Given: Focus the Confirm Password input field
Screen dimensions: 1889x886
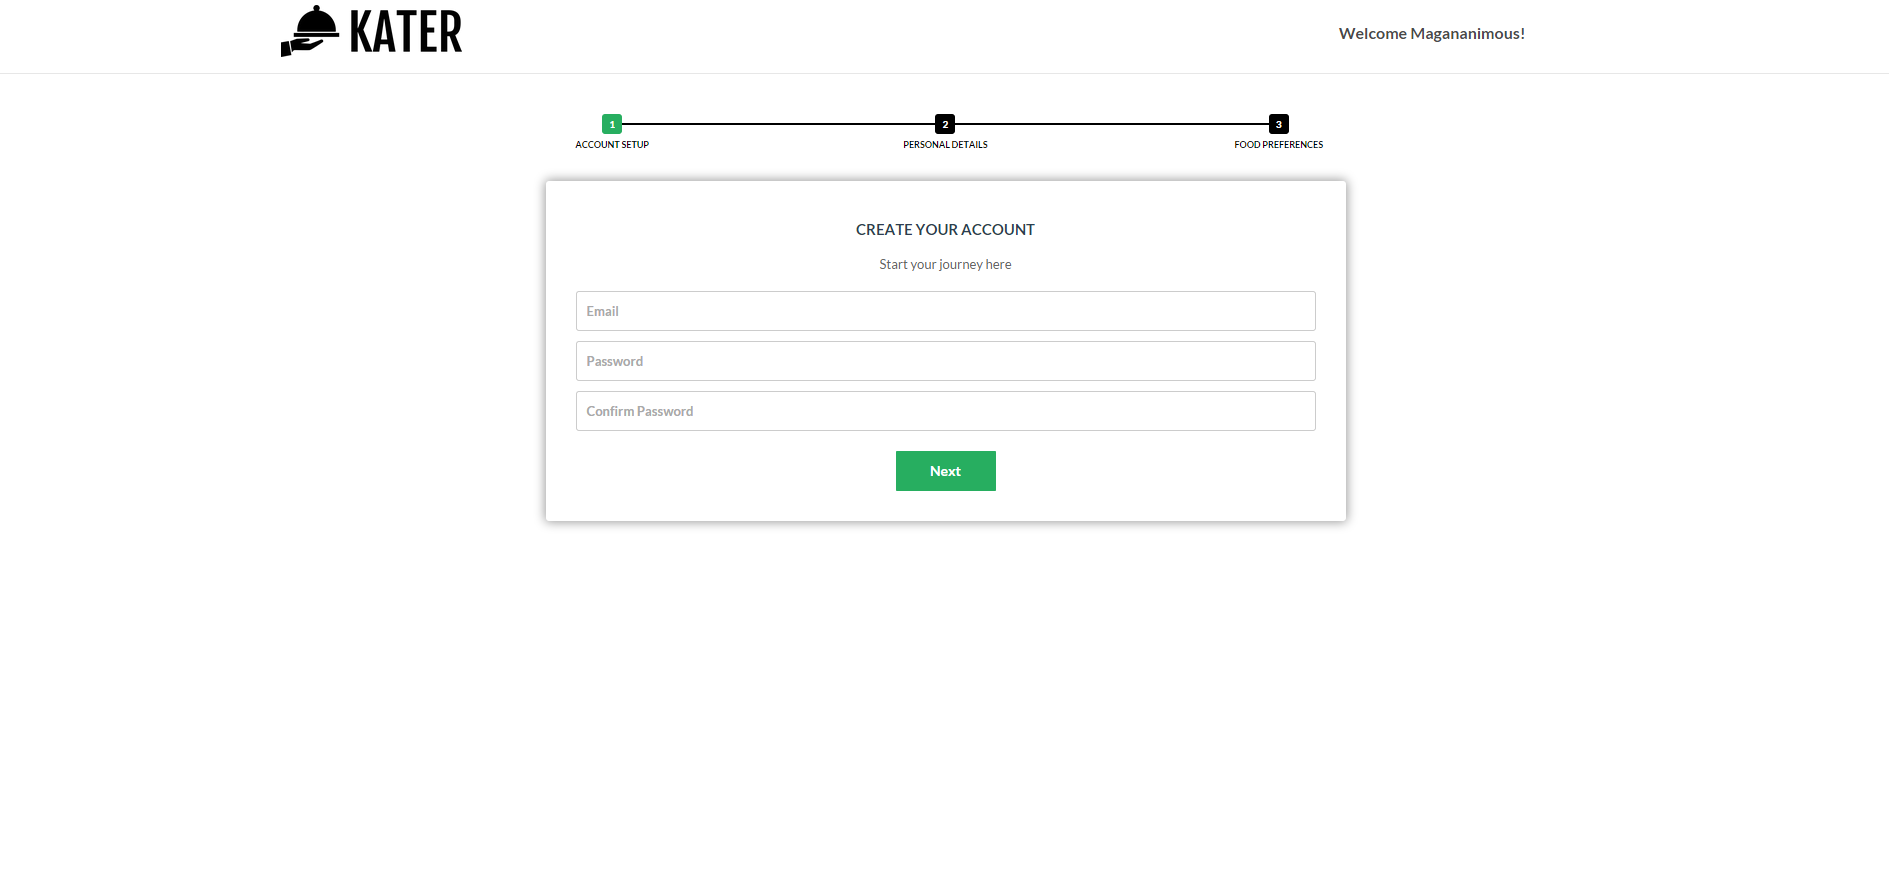Looking at the screenshot, I should pos(945,411).
